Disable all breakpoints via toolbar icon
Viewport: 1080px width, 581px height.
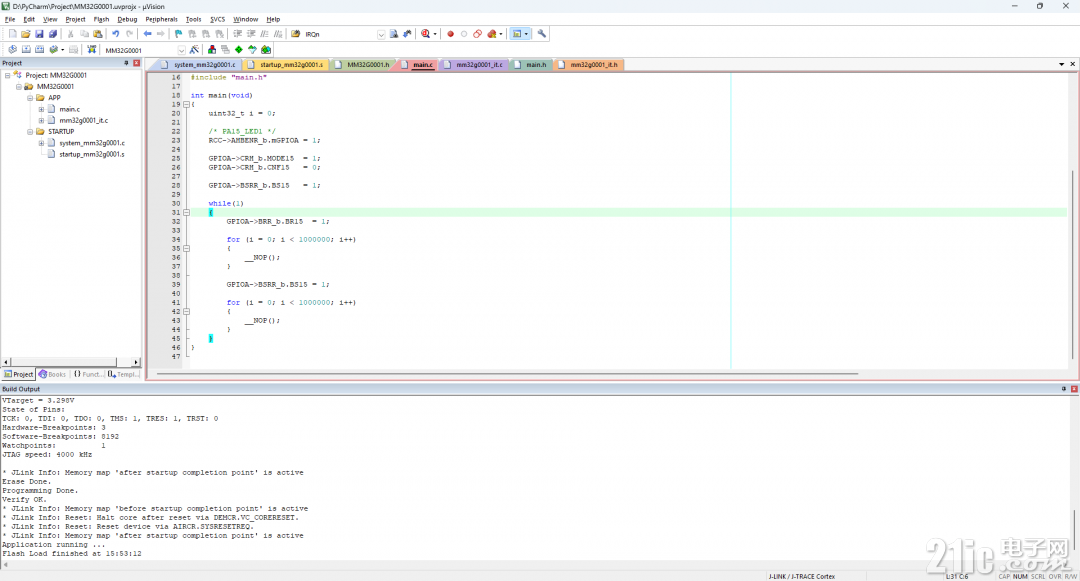[477, 34]
